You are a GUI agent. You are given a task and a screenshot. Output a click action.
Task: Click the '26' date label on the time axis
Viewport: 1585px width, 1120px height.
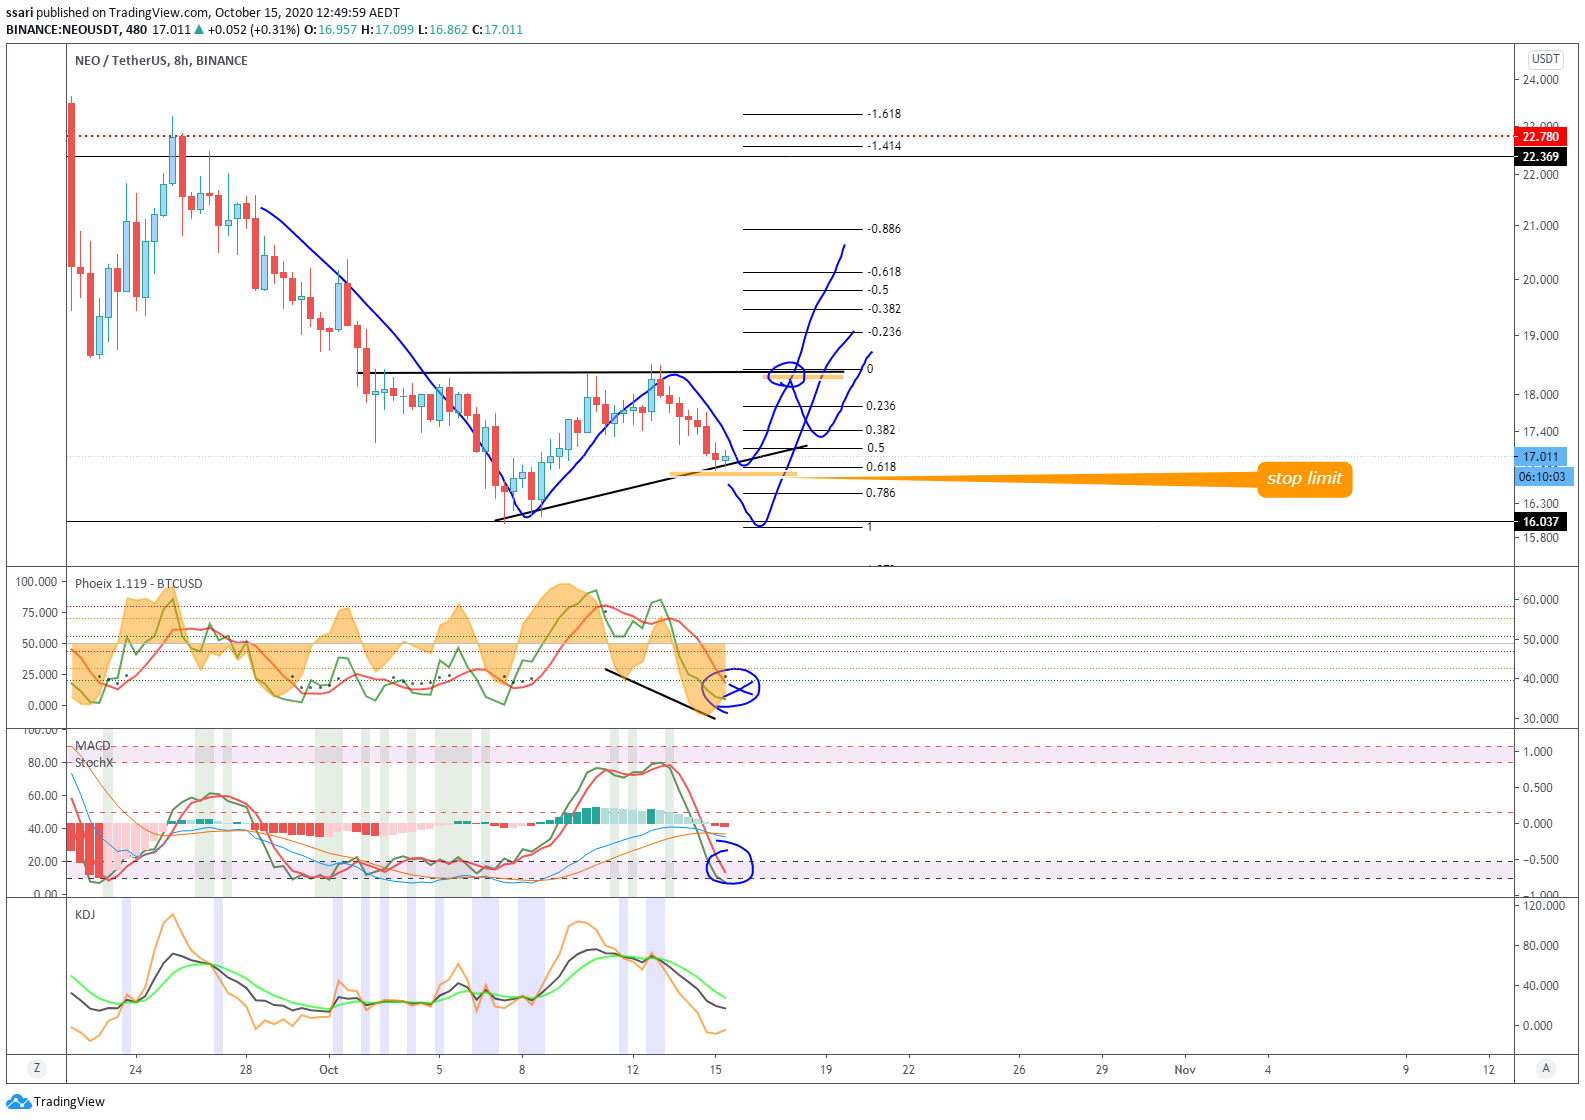(x=1019, y=1069)
